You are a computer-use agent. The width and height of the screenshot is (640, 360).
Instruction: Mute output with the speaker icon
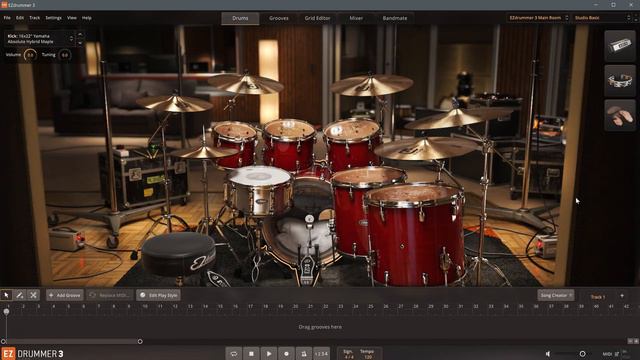(x=549, y=354)
